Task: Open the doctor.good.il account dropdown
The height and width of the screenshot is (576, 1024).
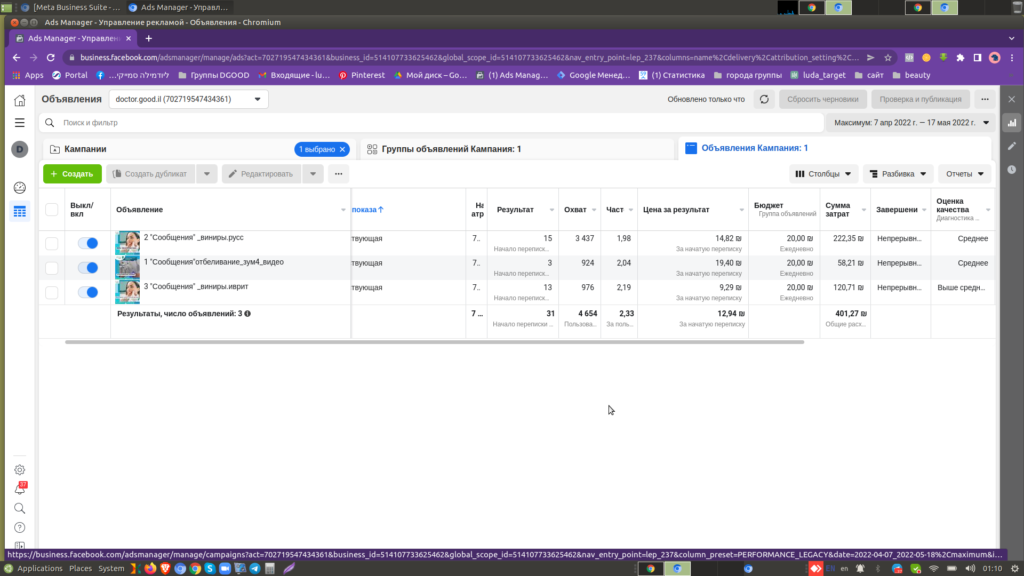Action: (x=188, y=99)
